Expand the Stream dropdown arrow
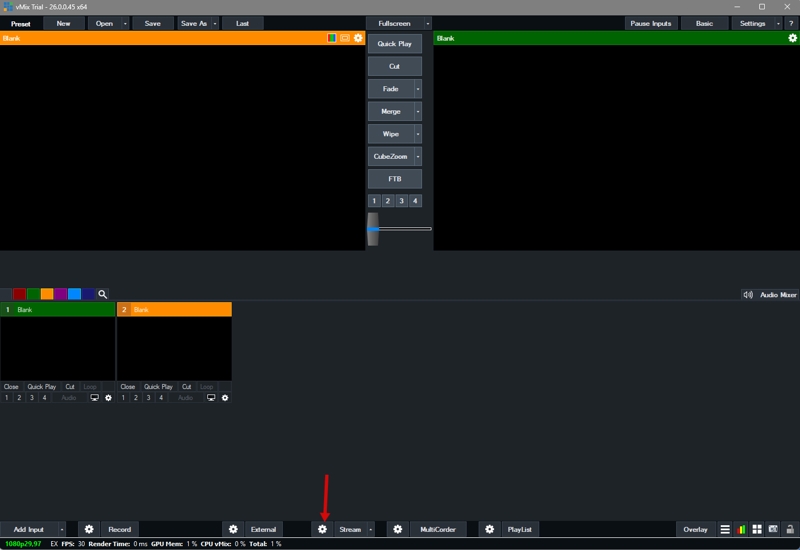Viewport: 800px width, 550px height. point(370,529)
